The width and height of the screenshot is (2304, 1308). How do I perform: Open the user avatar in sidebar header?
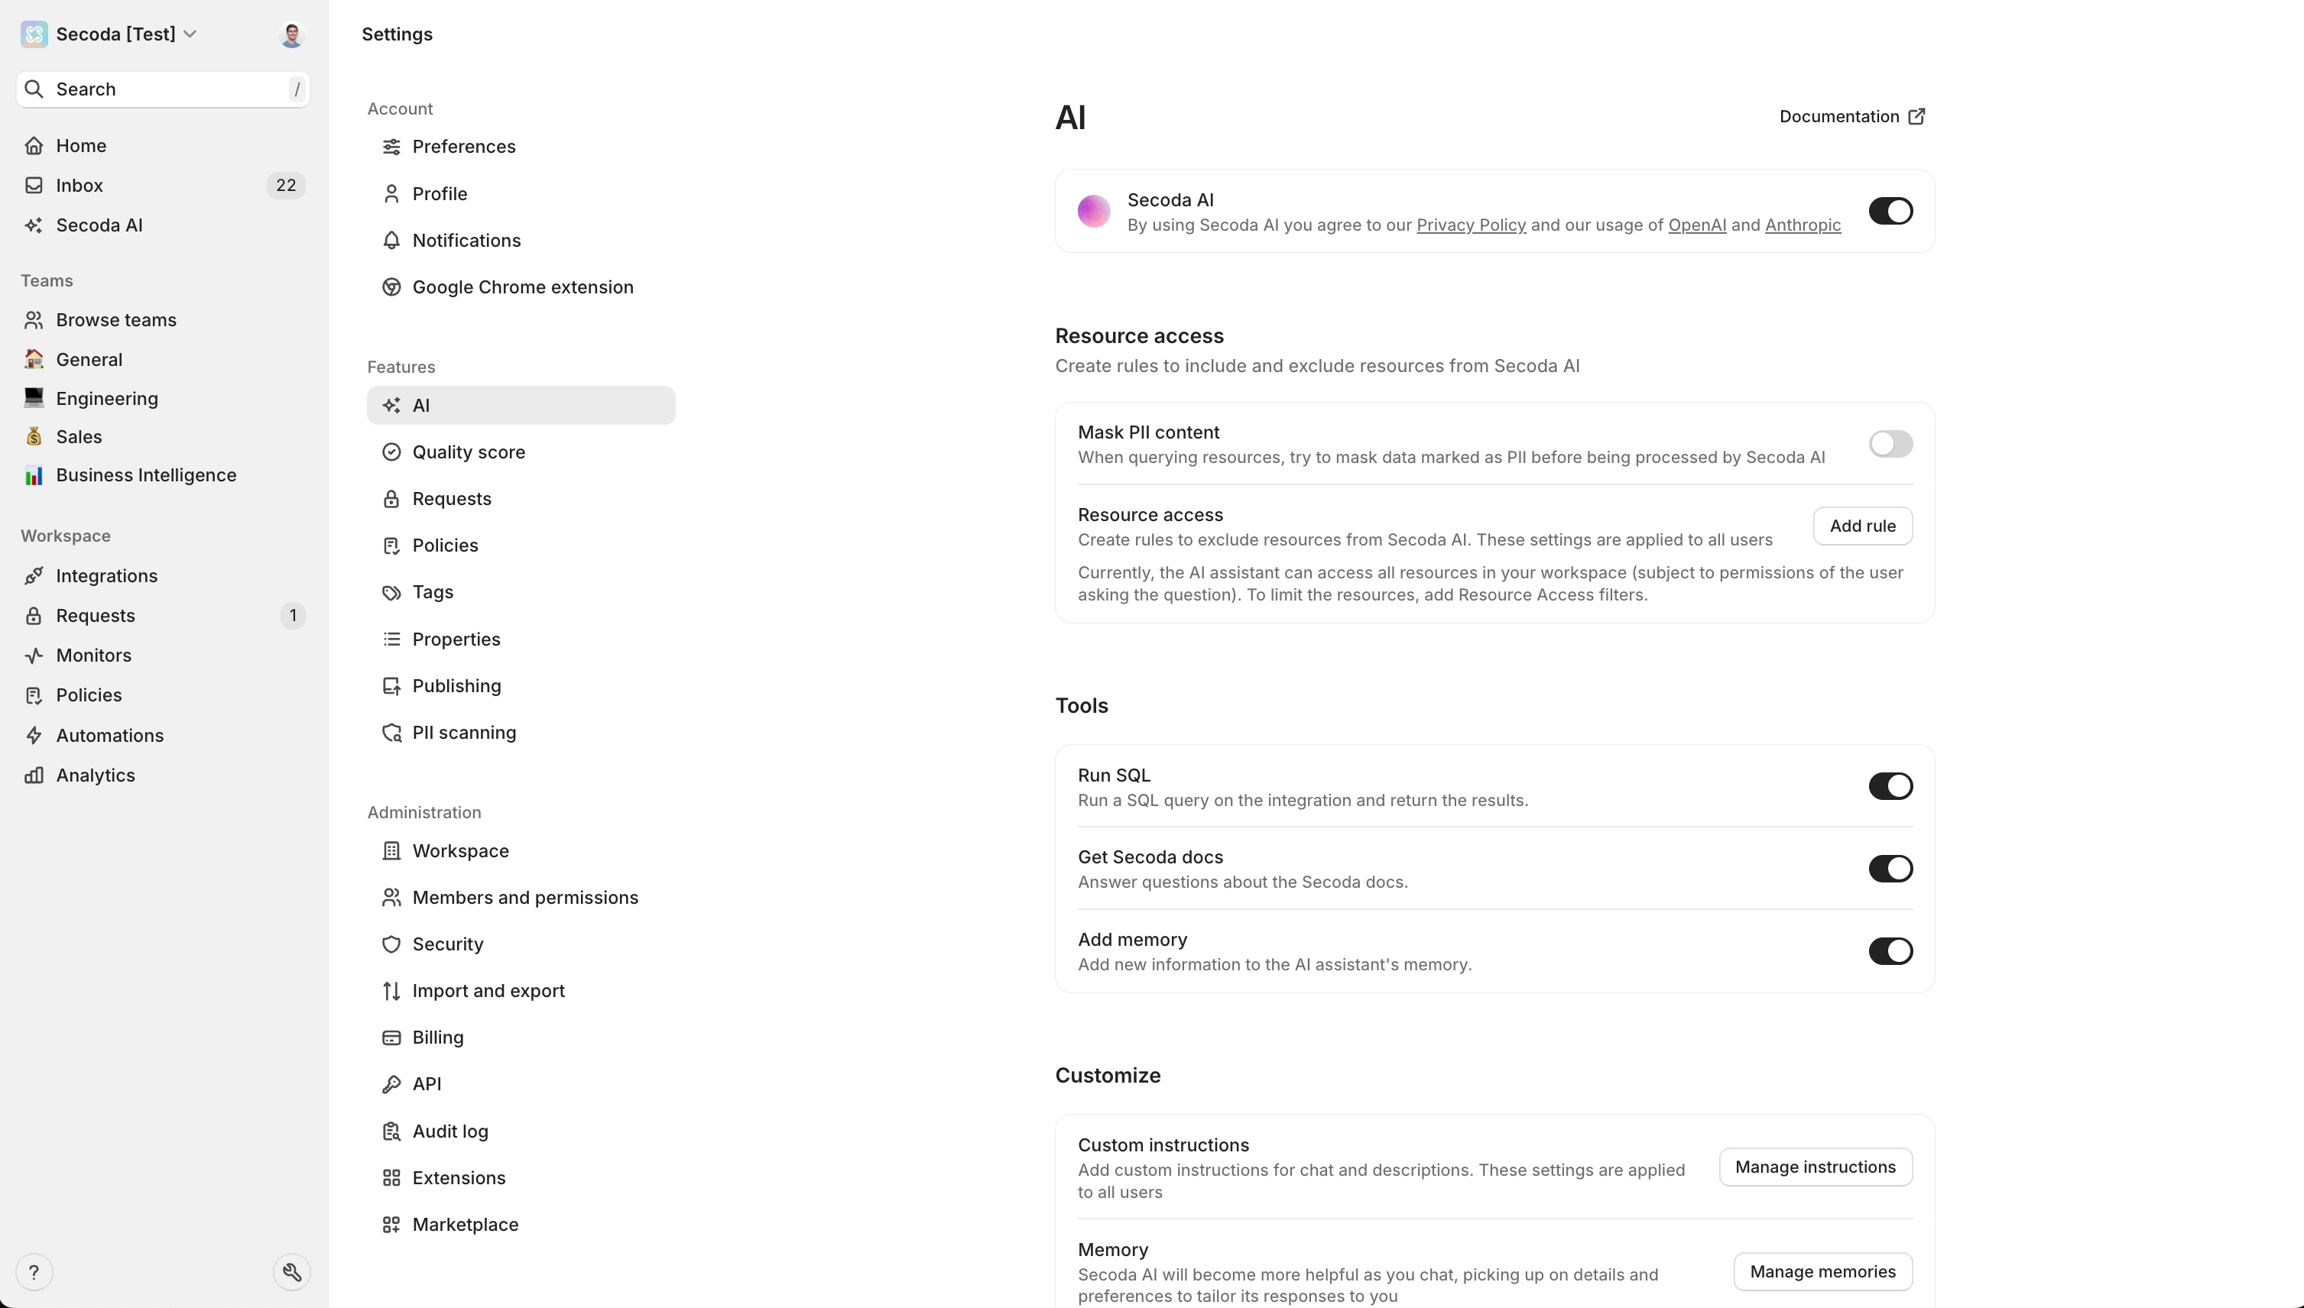tap(291, 35)
